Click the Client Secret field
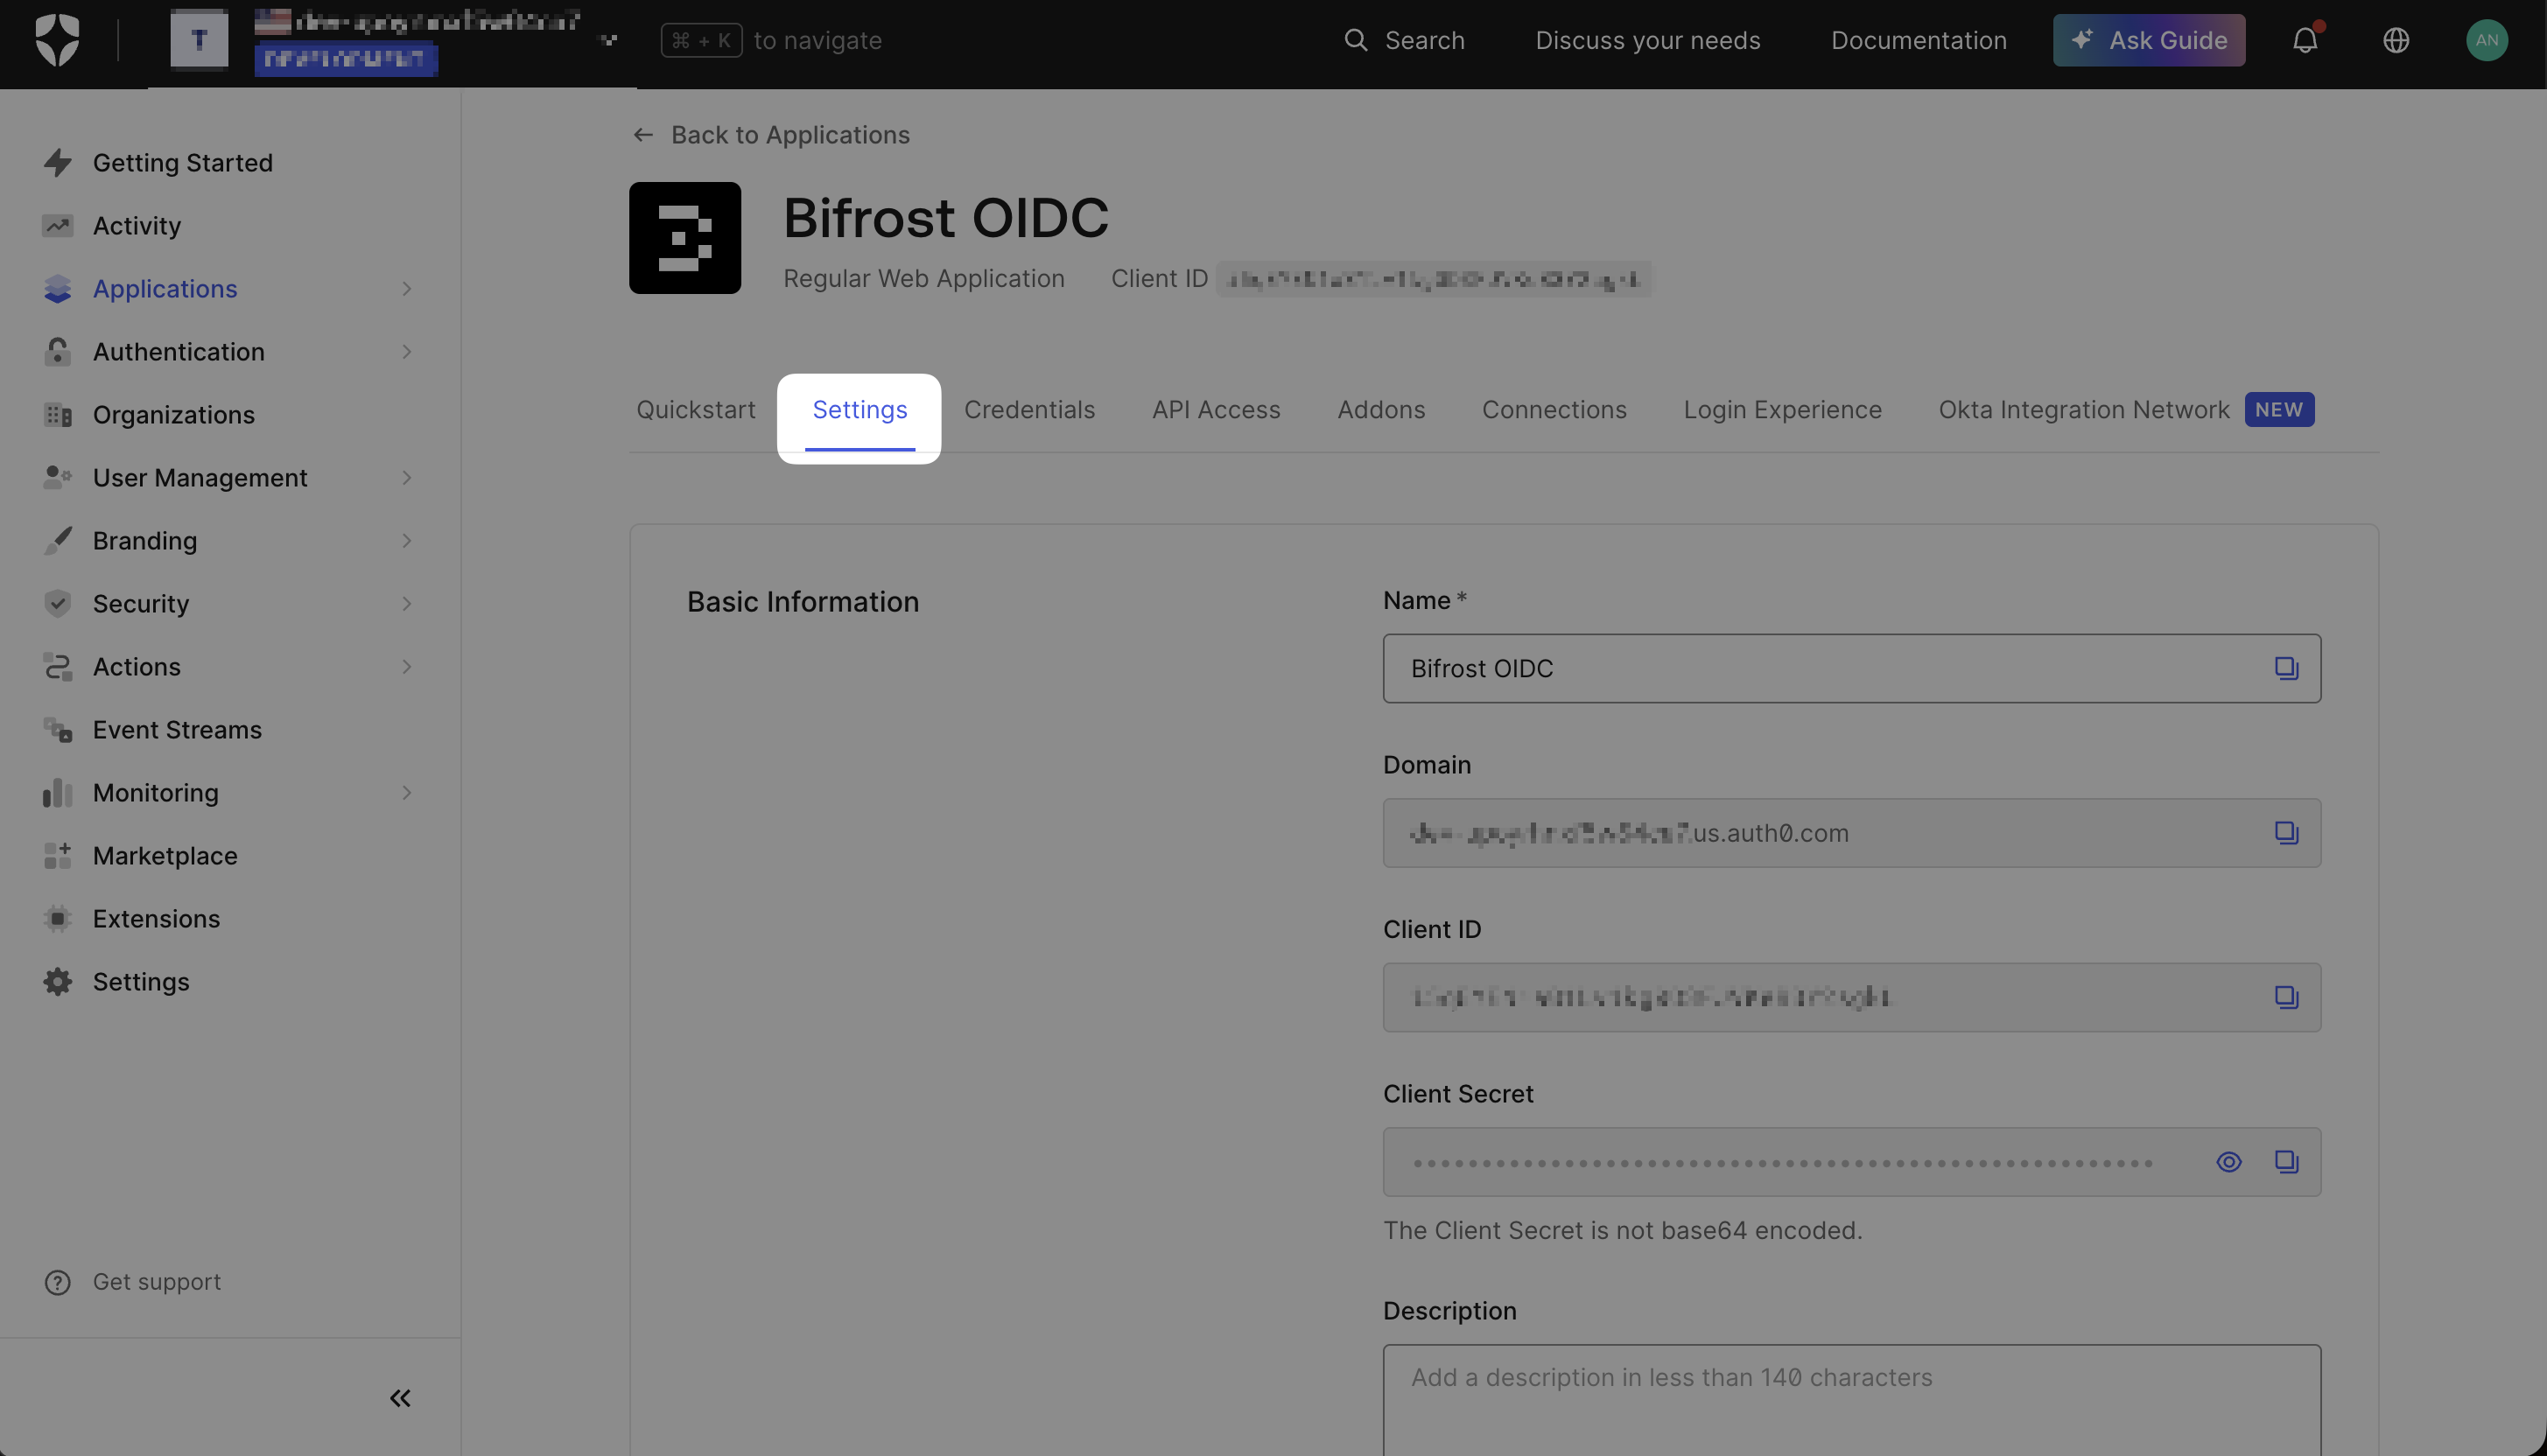This screenshot has height=1456, width=2547. 1851,1162
